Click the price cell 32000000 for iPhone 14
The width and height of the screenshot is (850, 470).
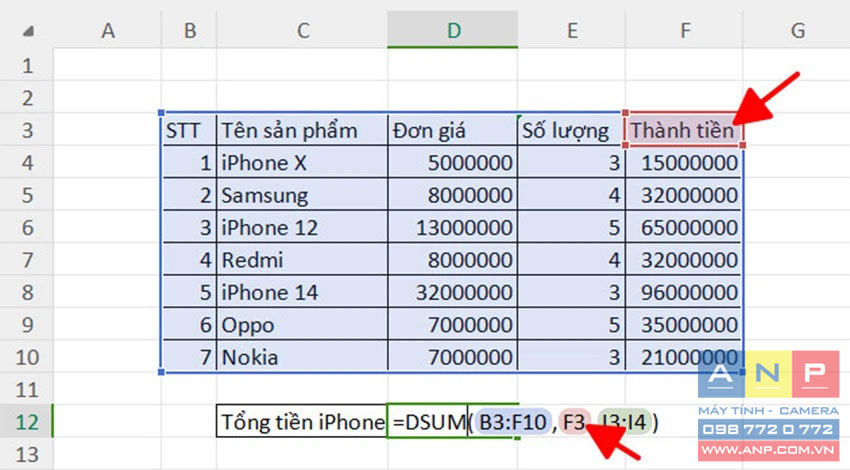coord(453,293)
